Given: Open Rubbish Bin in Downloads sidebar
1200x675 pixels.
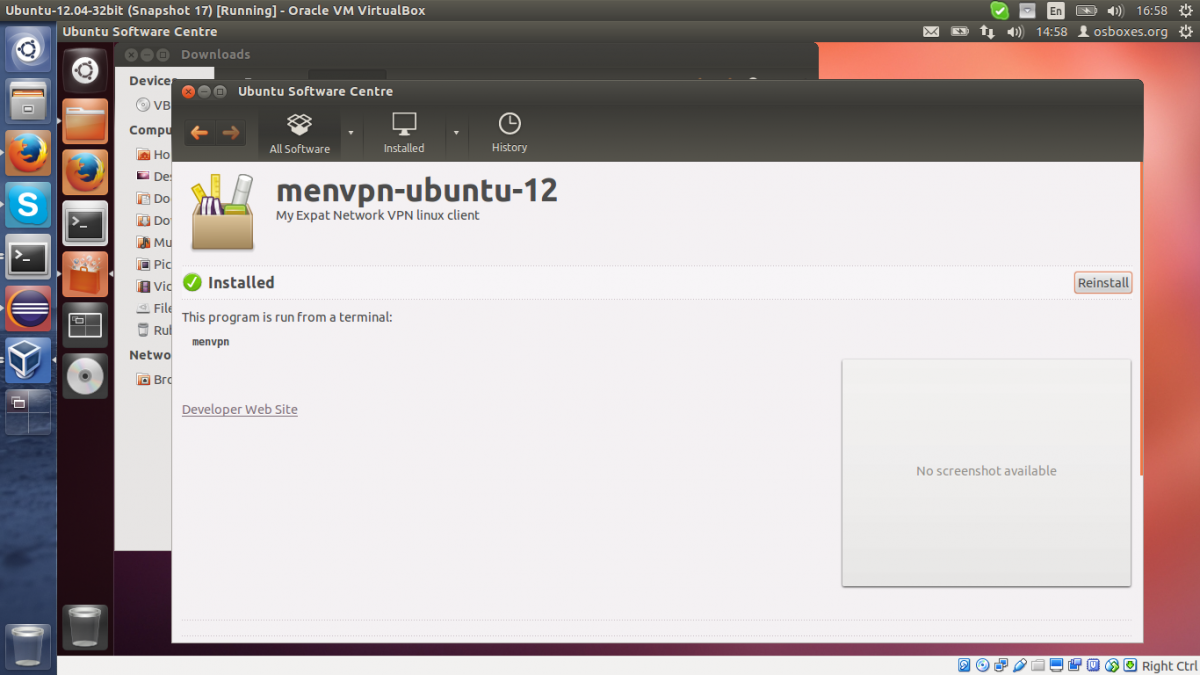Looking at the screenshot, I should click(153, 330).
